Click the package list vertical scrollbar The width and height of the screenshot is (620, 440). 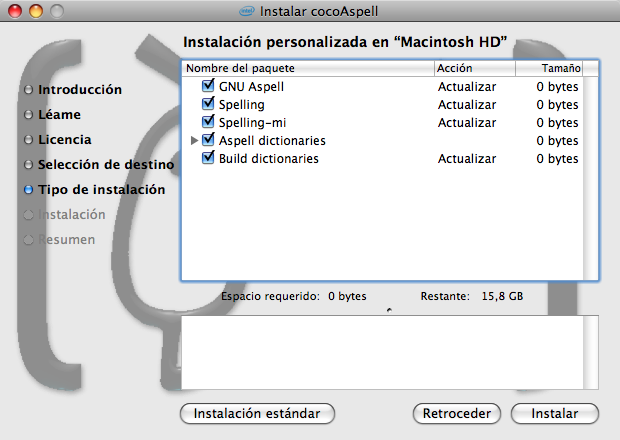(x=591, y=178)
